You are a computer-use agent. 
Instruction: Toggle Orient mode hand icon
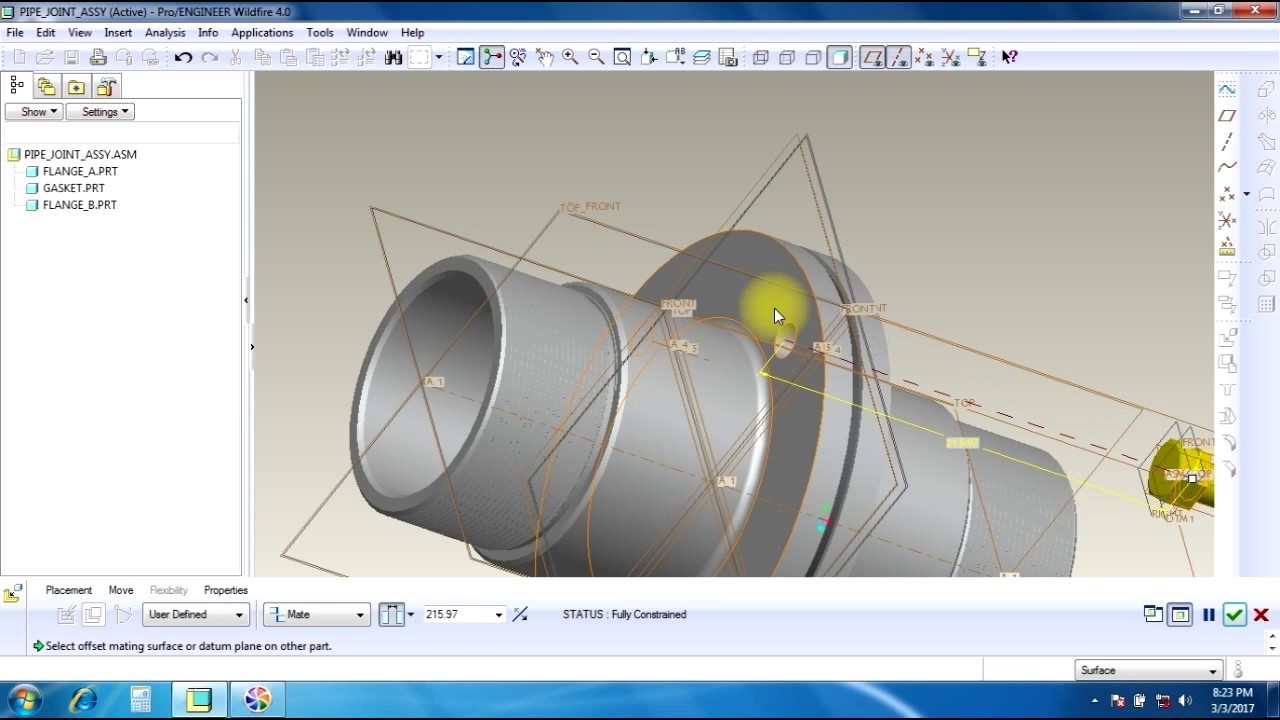pyautogui.click(x=544, y=57)
